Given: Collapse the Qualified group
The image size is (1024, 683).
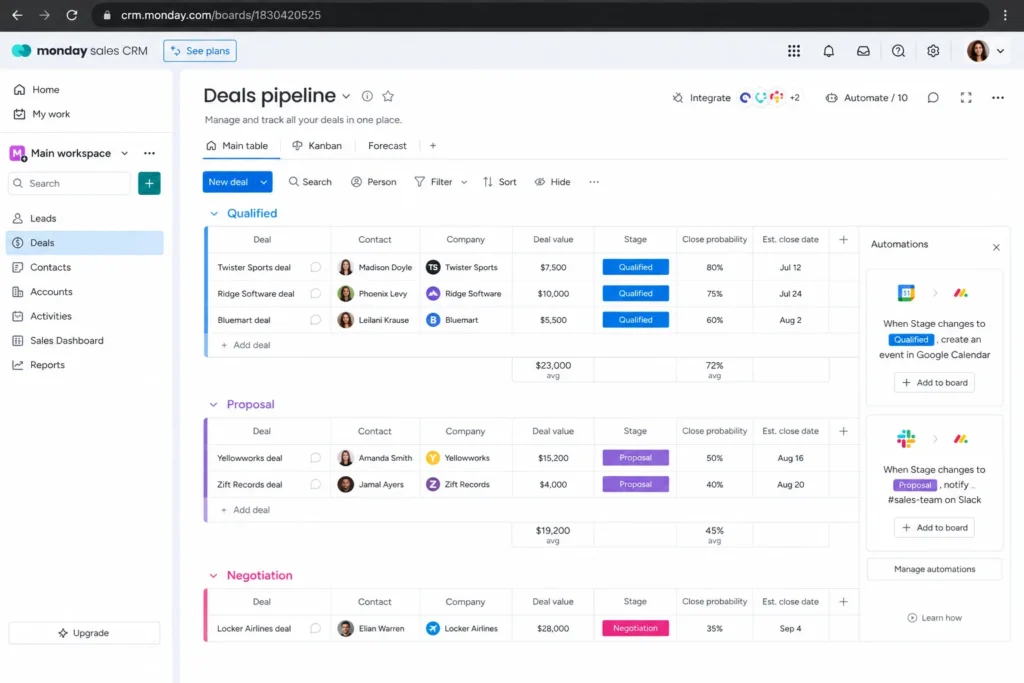Looking at the screenshot, I should [214, 214].
